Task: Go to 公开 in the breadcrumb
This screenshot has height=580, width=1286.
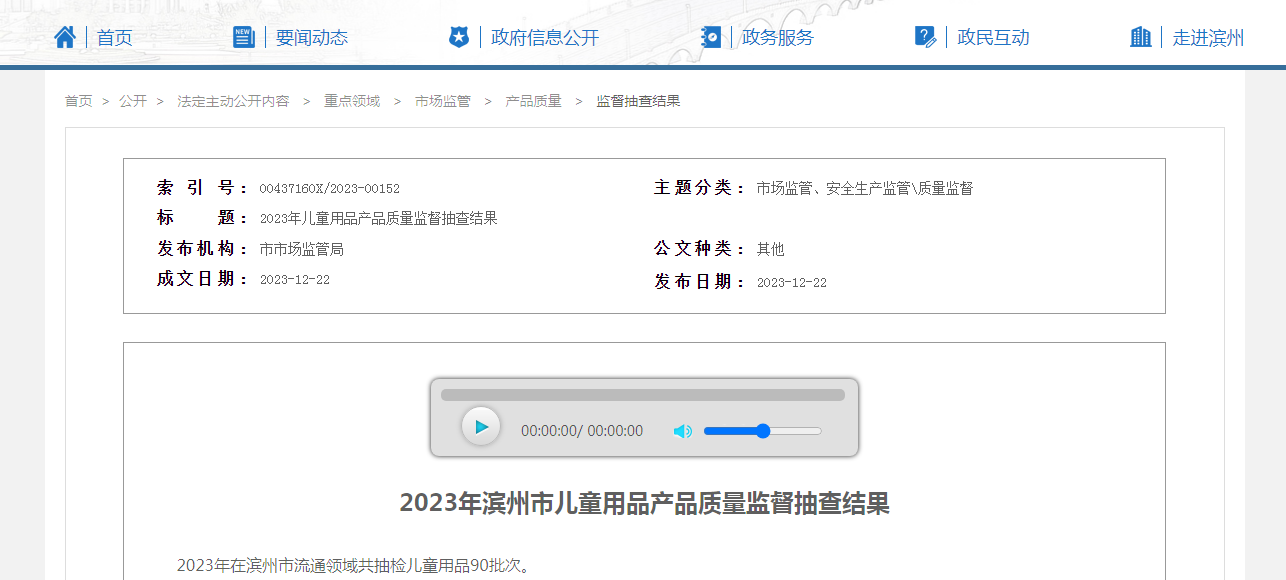Action: [x=133, y=101]
